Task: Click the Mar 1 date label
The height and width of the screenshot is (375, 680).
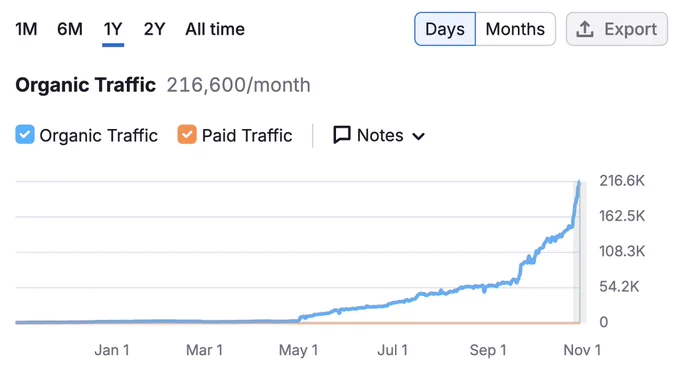Action: pos(204,350)
